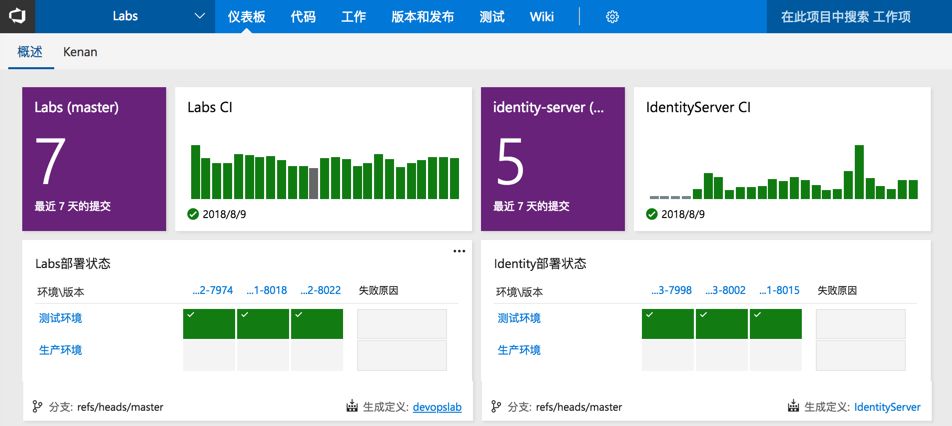Click the Labs CI chart title
The width and height of the screenshot is (952, 426).
[x=209, y=108]
